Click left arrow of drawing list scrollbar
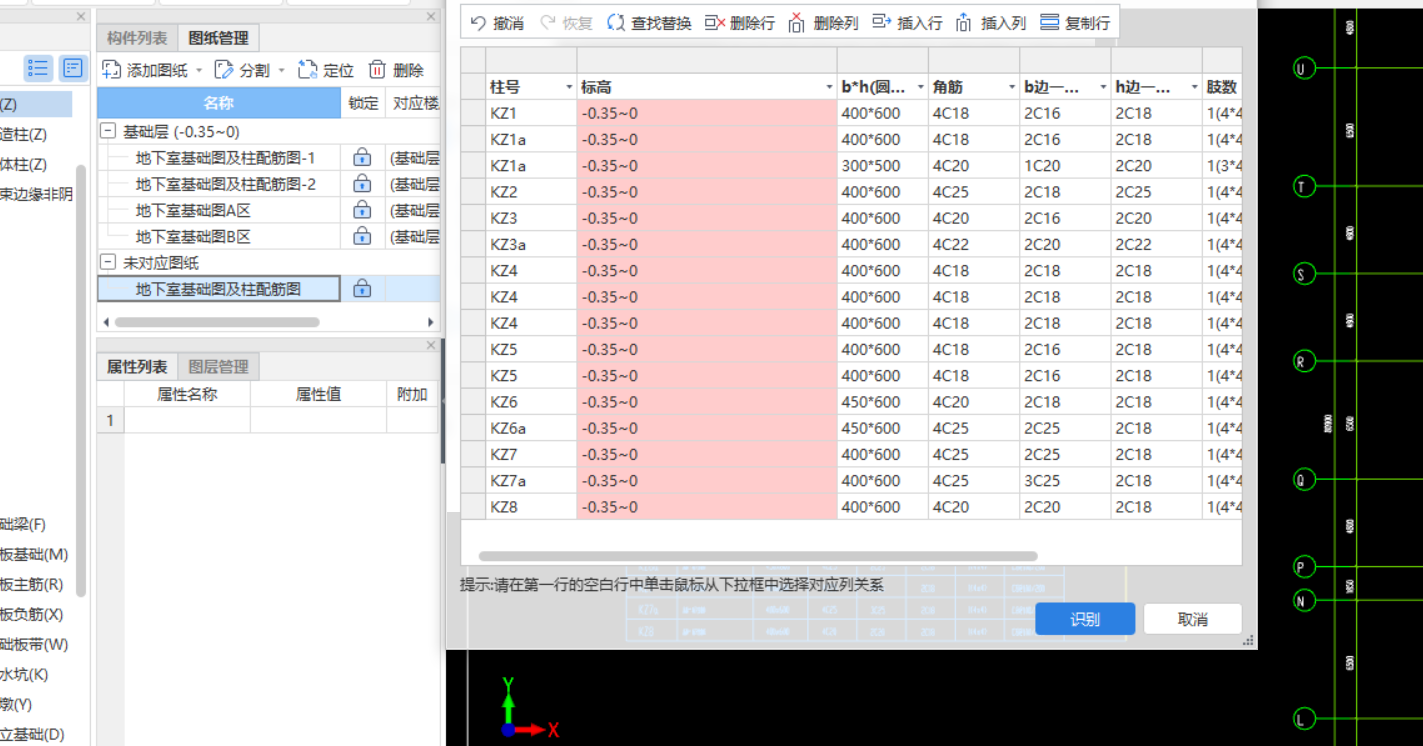This screenshot has height=746, width=1423. click(x=106, y=322)
